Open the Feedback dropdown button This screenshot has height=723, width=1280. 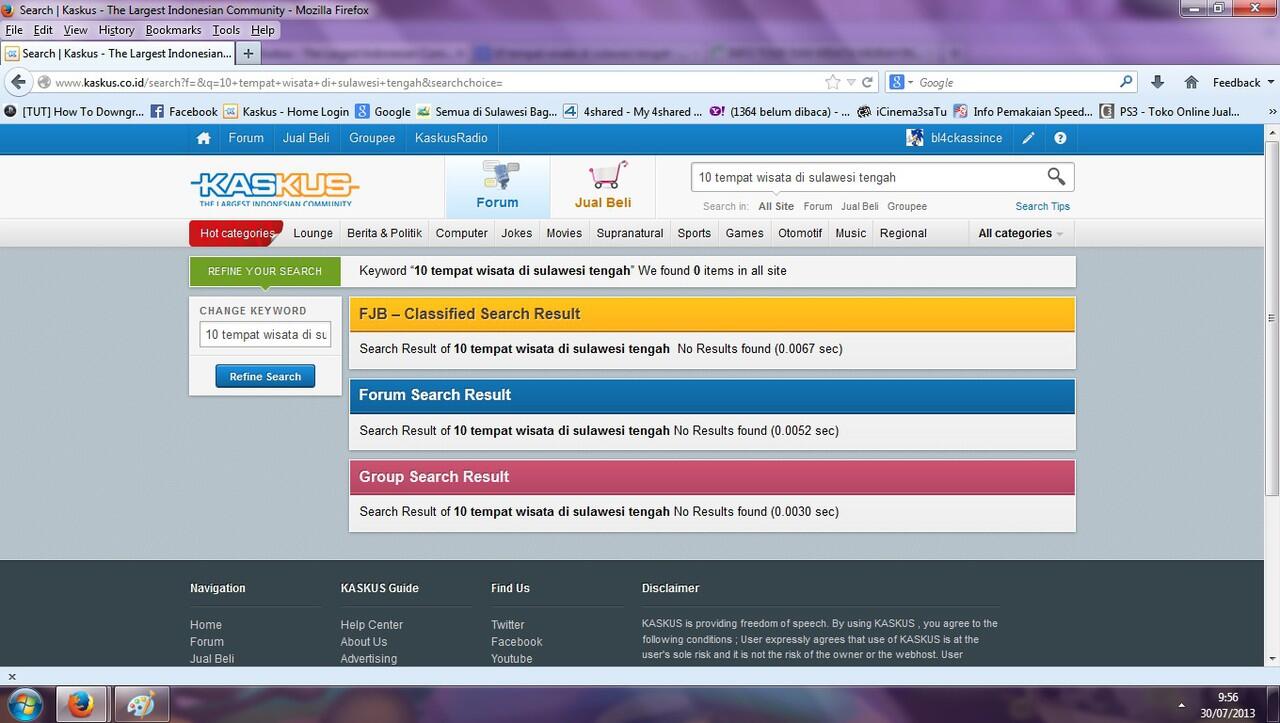coord(1242,82)
